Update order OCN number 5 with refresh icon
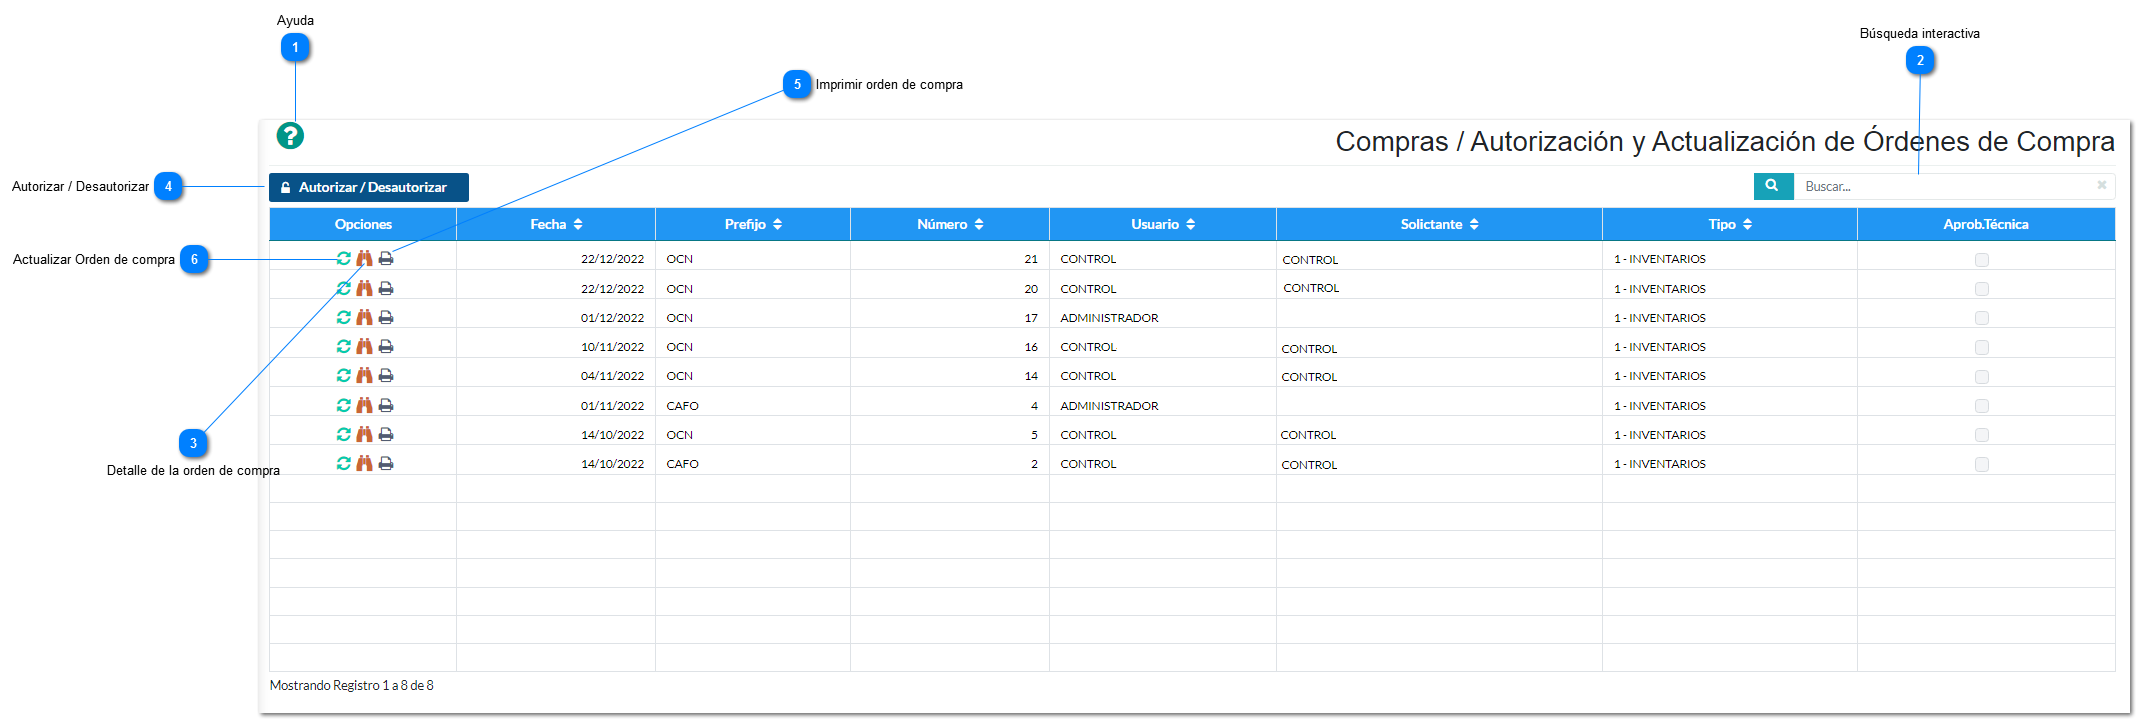The height and width of the screenshot is (722, 2139). click(x=344, y=434)
